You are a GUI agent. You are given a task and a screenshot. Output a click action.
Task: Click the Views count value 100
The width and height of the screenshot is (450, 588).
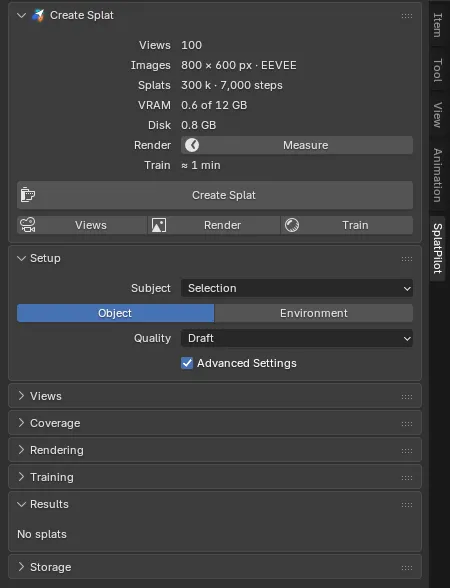[x=192, y=45]
